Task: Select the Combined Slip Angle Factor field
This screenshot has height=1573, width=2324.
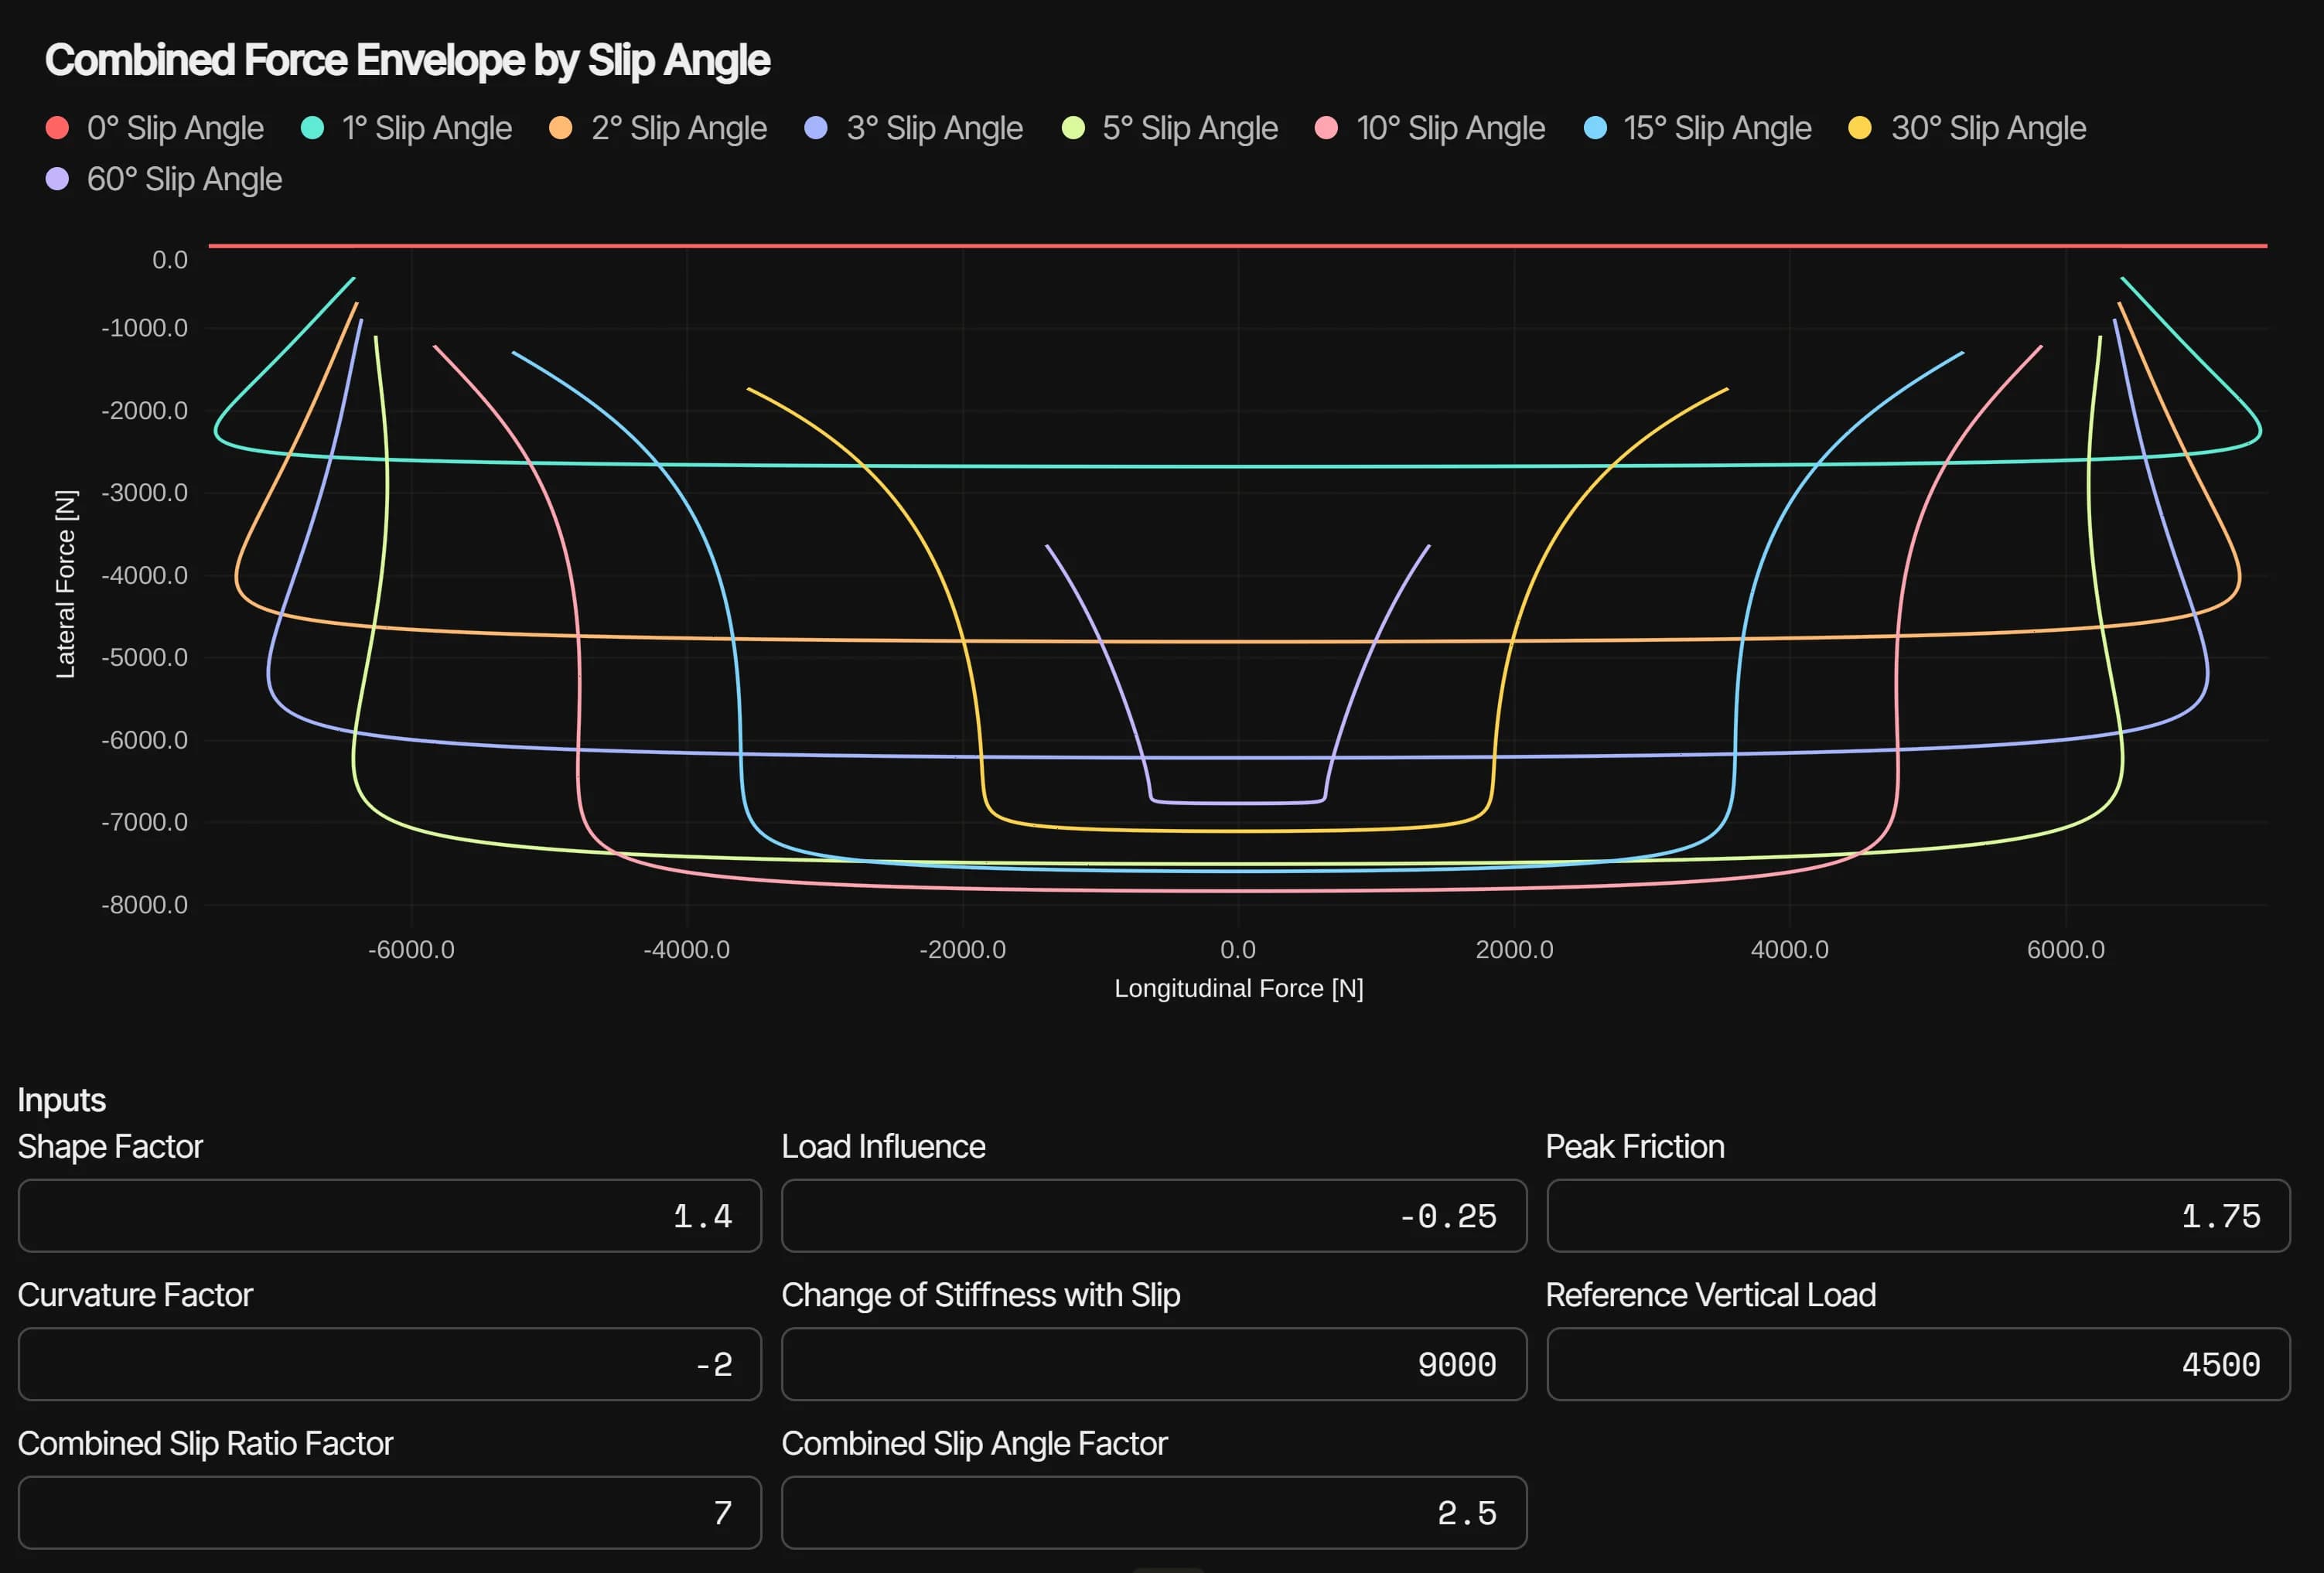Action: click(x=1154, y=1513)
